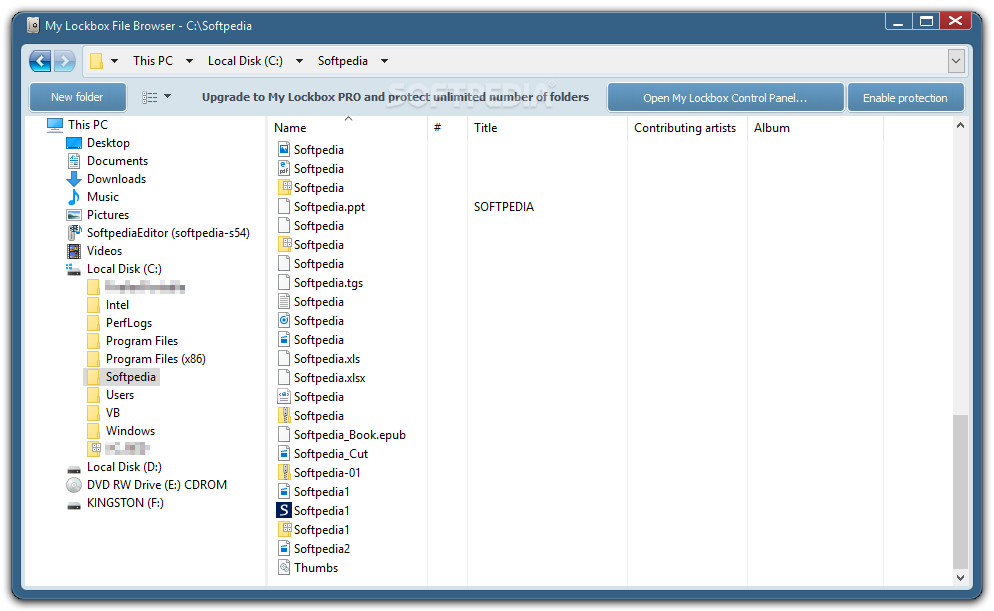Viewport: 994px width, 611px height.
Task: Click the image icon of first Softpedia file
Action: tap(284, 150)
